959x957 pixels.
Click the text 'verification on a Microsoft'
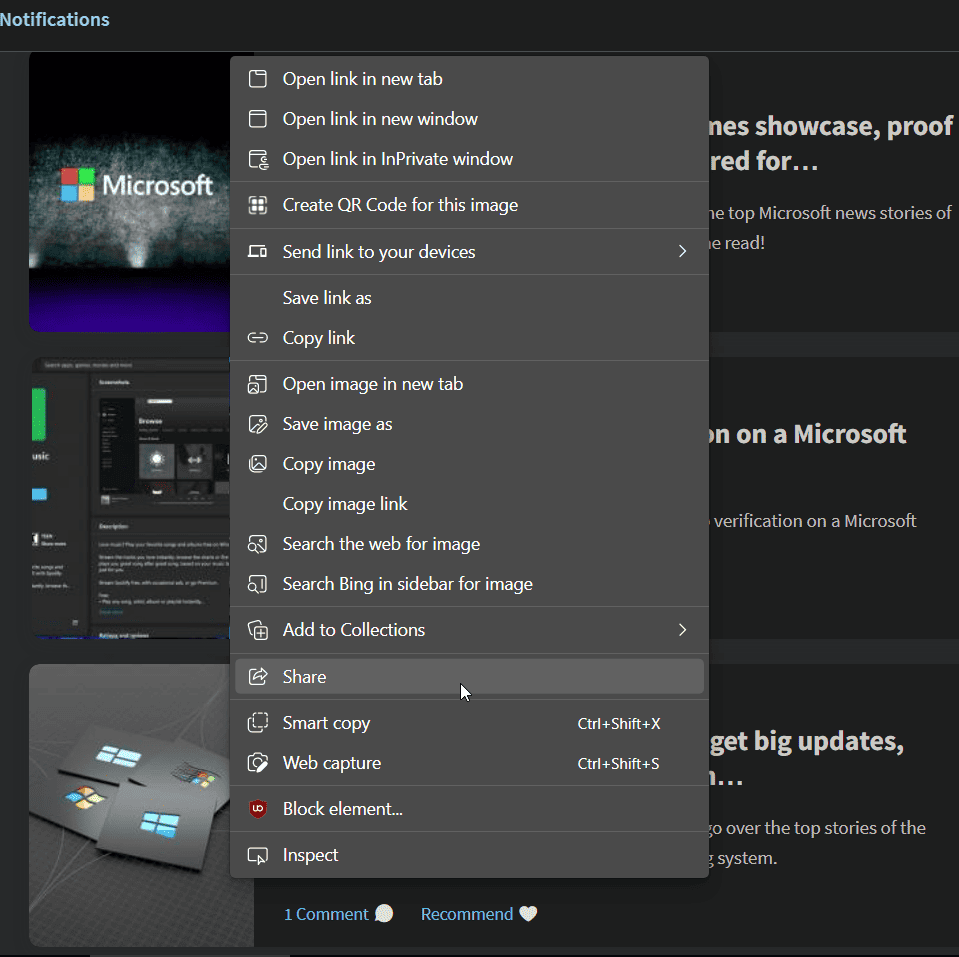click(815, 521)
